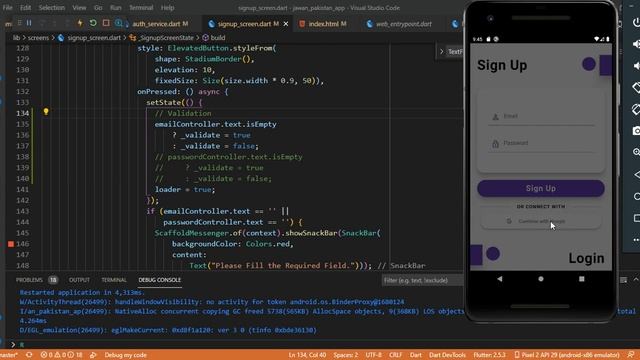Screen dimensions: 640x360
Task: Open errors and warnings count in status bar
Action: 61,355
